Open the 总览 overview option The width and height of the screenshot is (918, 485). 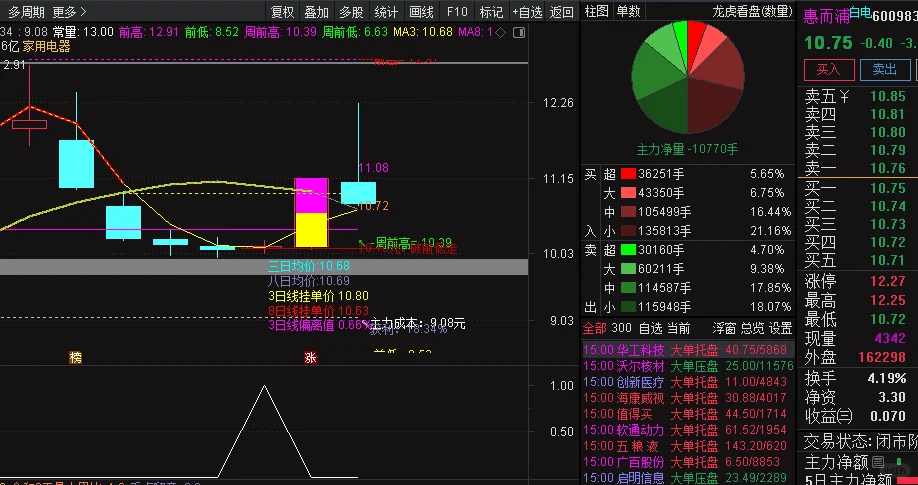[x=752, y=328]
